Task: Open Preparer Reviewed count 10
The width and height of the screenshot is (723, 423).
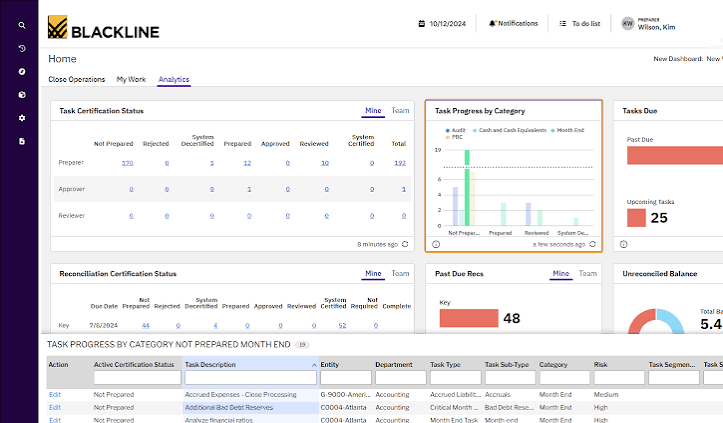Action: (x=325, y=163)
